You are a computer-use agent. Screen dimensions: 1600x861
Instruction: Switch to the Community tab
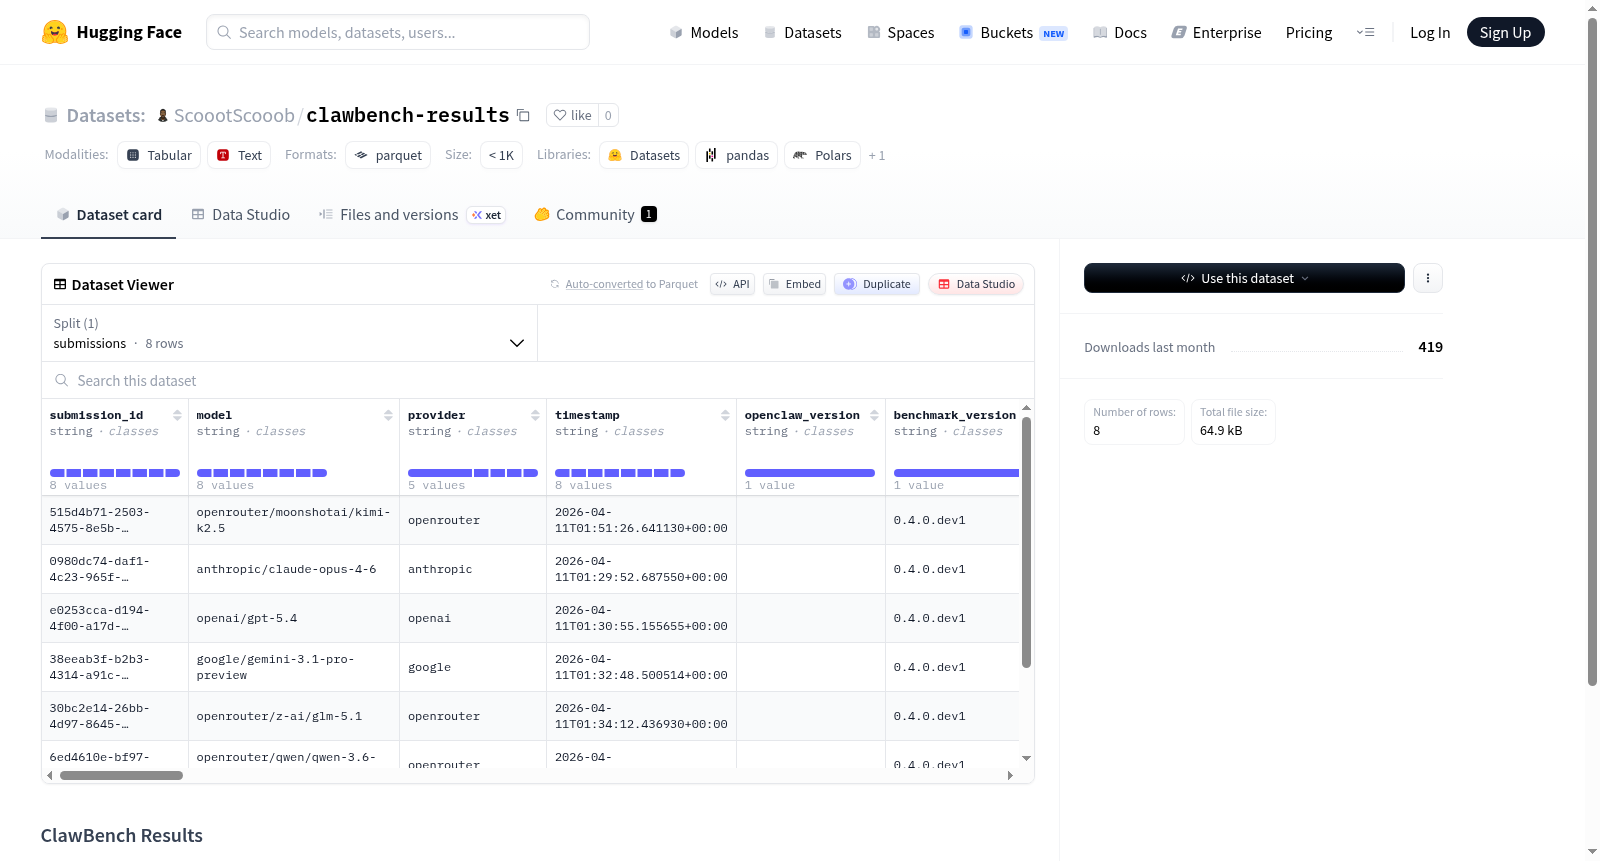coord(595,215)
